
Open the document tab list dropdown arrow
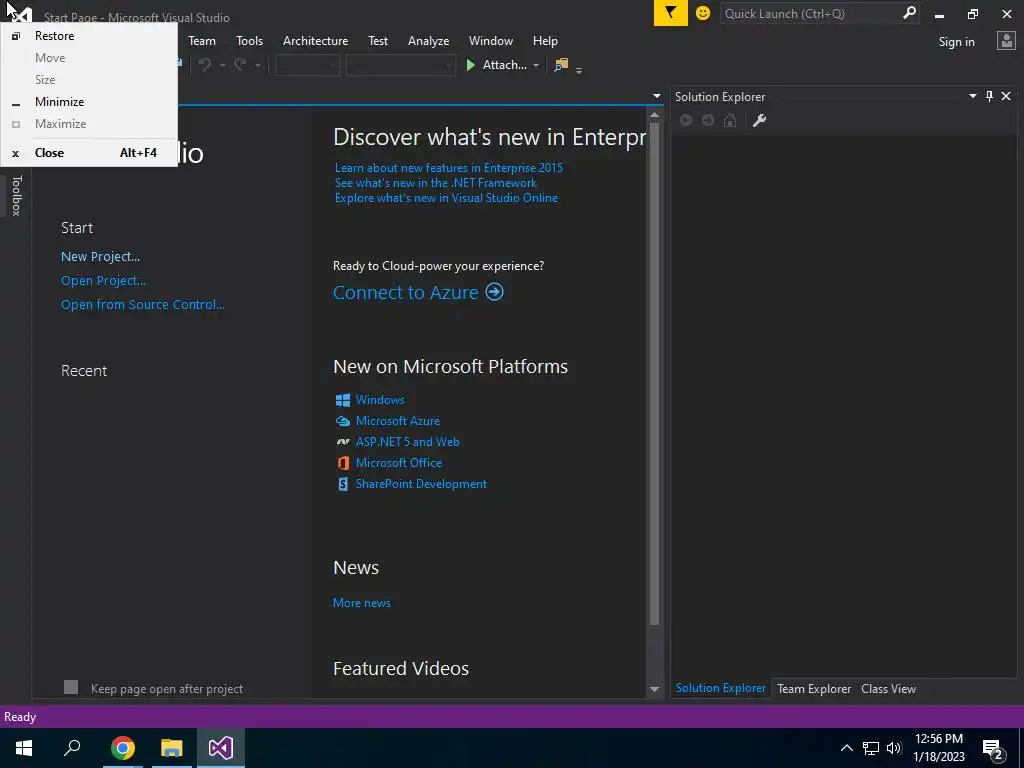point(657,96)
